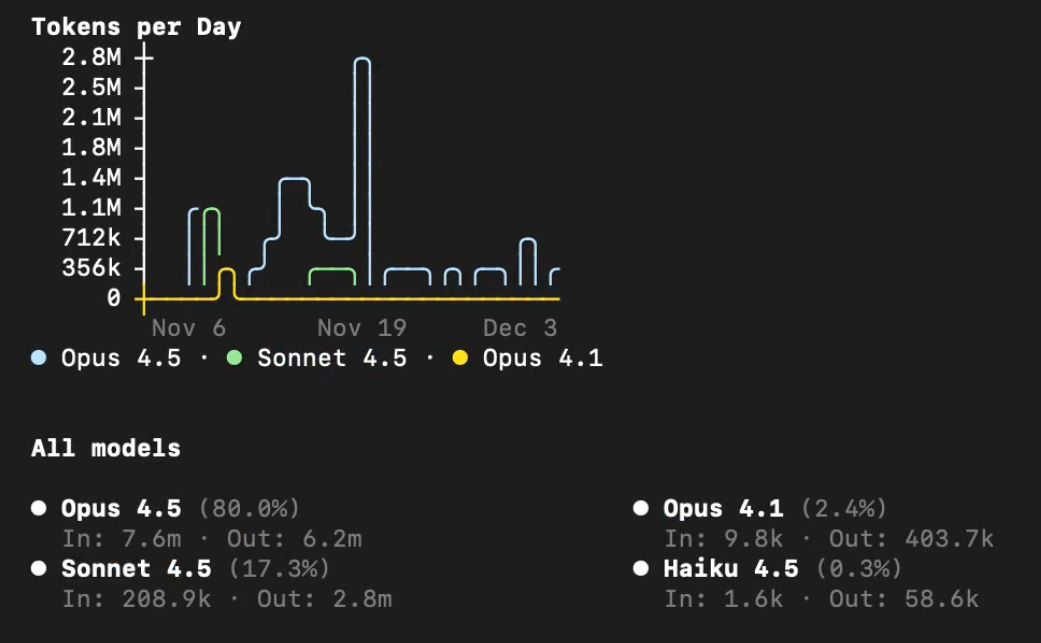Click the Sonnet 4.5 label in chart legend
Screen dimensions: 1041x643
tap(332, 358)
